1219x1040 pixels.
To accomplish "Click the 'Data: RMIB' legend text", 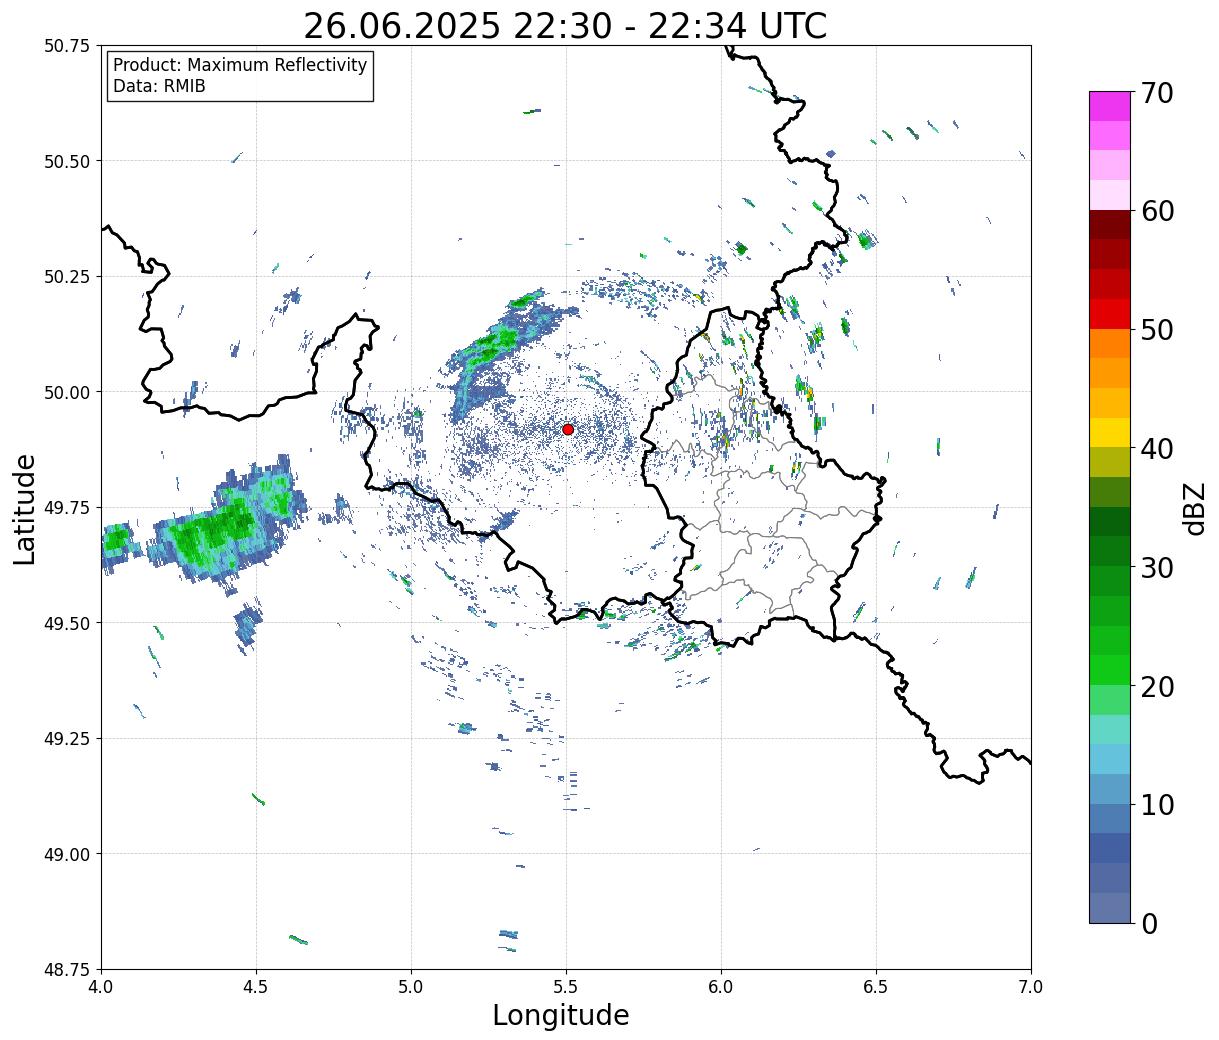I will coord(159,87).
